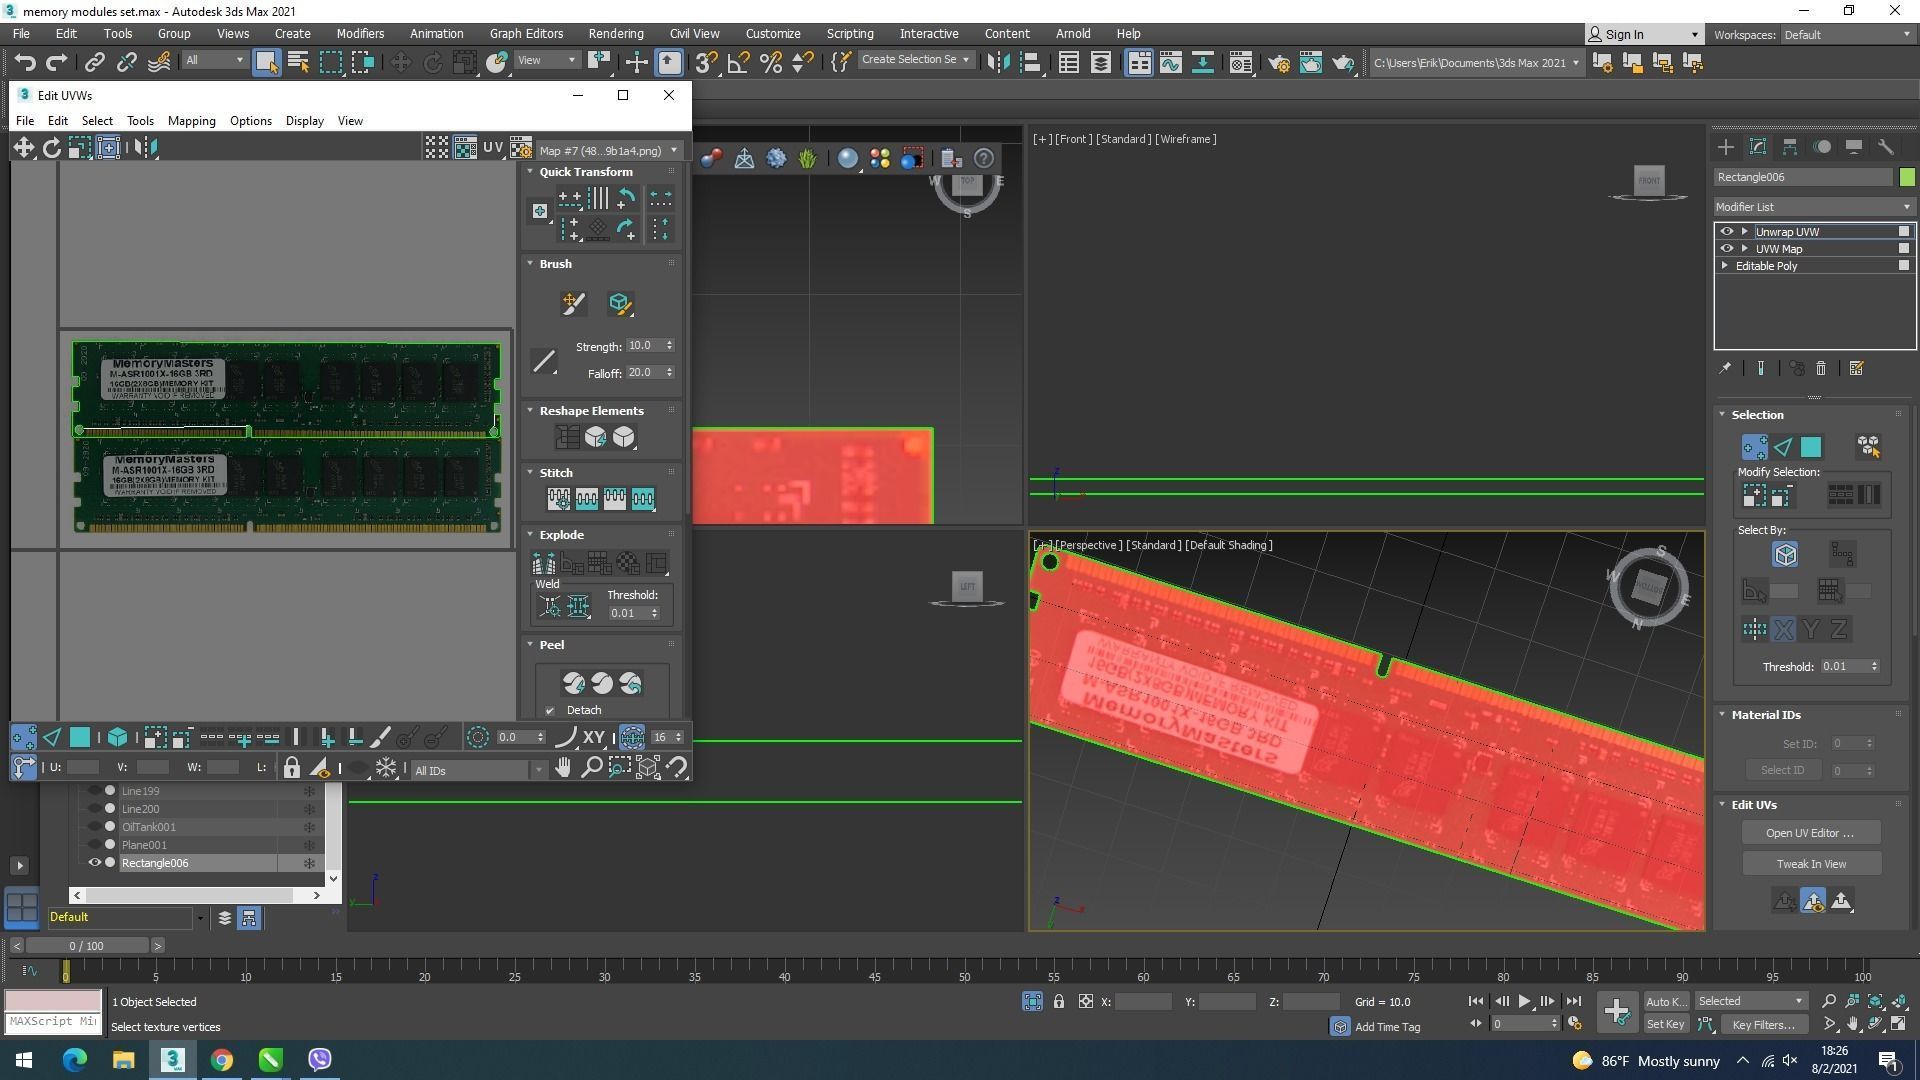Select the Freeform Mode tool in UV editor
Image resolution: width=1920 pixels, height=1080 pixels.
coord(108,148)
